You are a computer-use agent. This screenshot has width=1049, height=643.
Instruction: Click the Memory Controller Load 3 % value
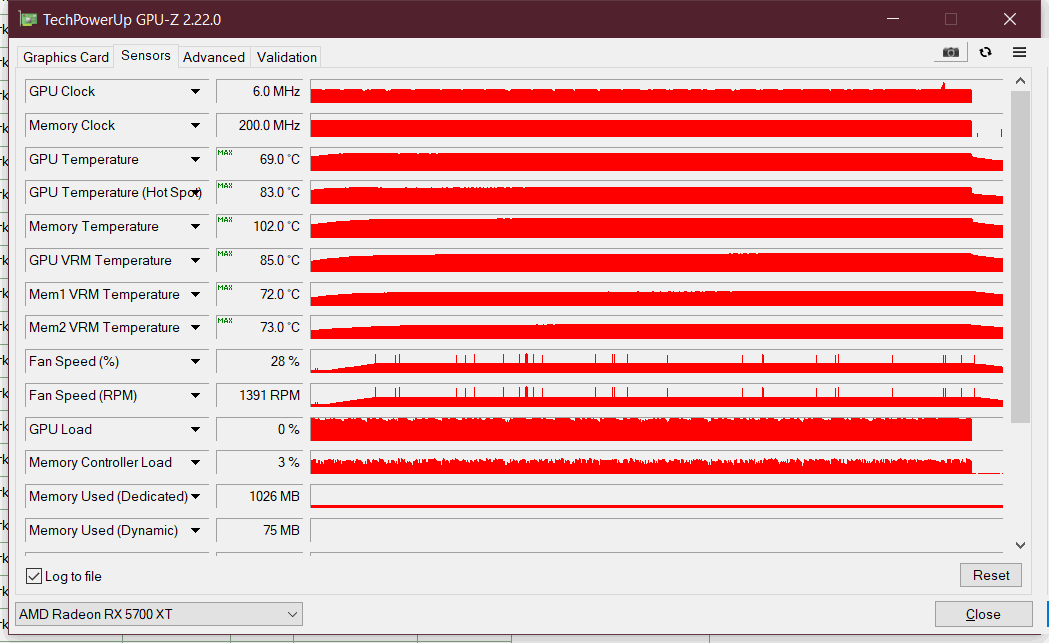(260, 462)
